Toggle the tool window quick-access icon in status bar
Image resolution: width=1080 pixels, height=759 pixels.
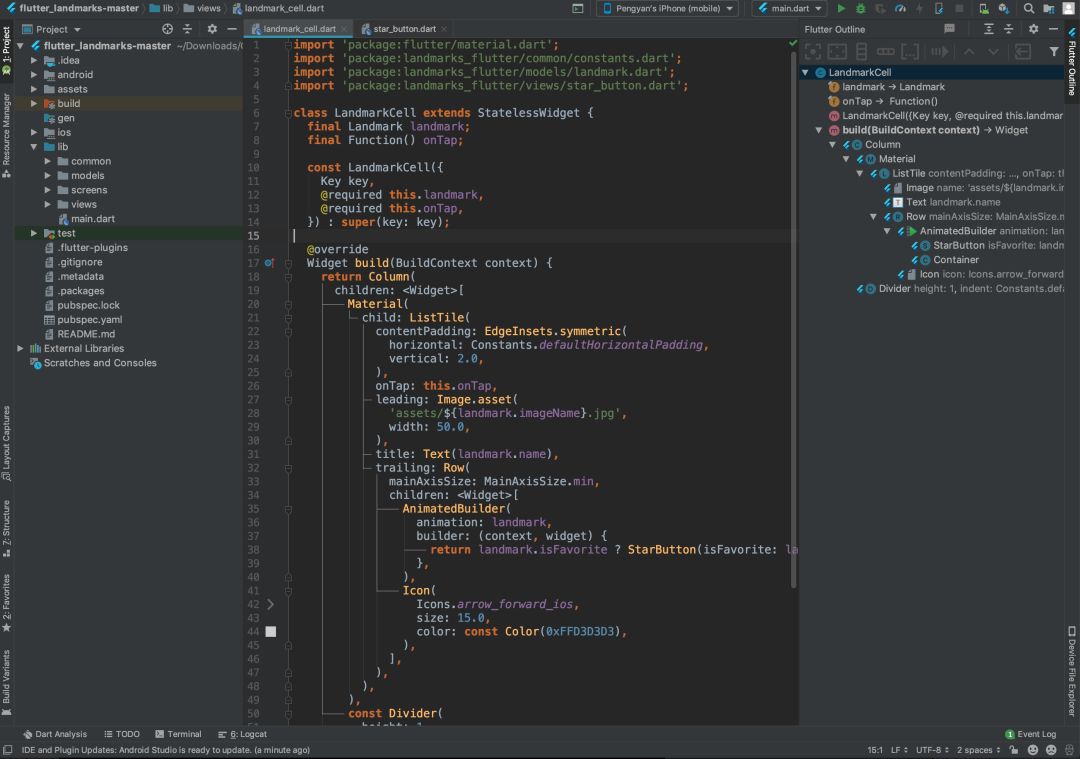point(8,750)
